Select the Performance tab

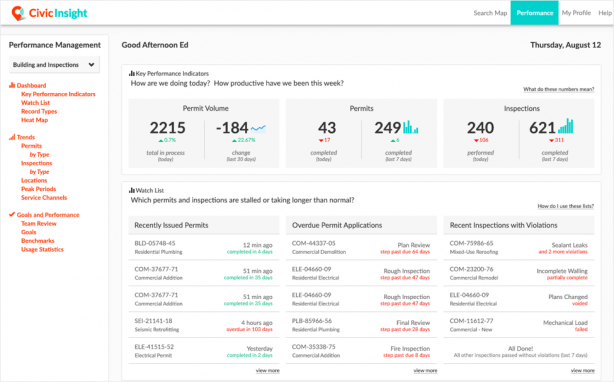pyautogui.click(x=535, y=13)
